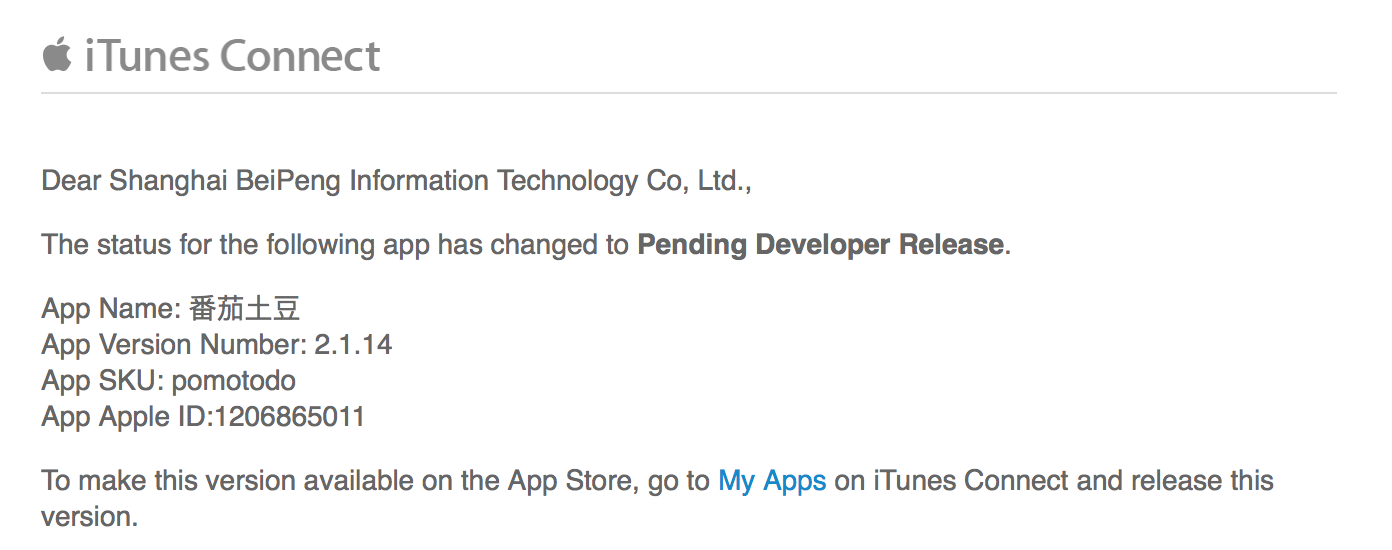
Task: Click the 'App Apple ID:' label
Action: point(127,417)
